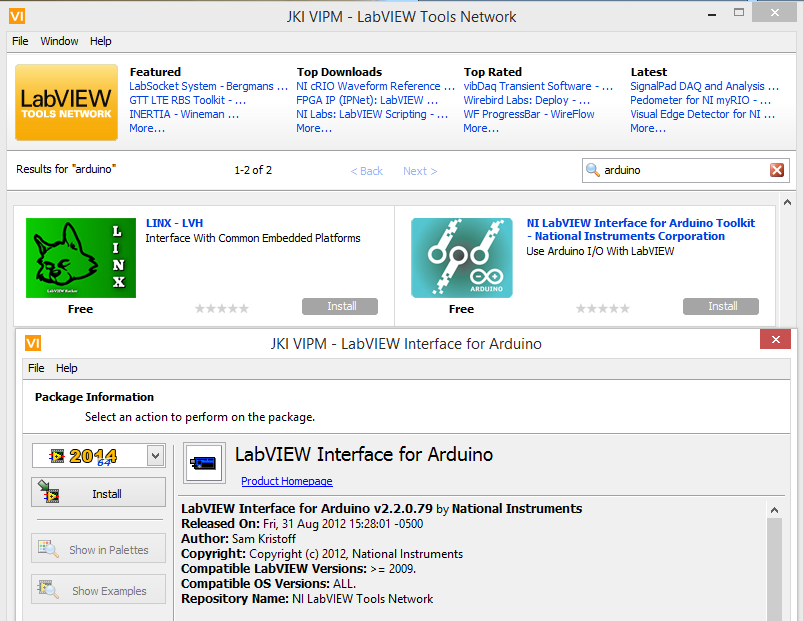Open NI LabVIEW Interface for Arduino Toolkit link

[640, 229]
